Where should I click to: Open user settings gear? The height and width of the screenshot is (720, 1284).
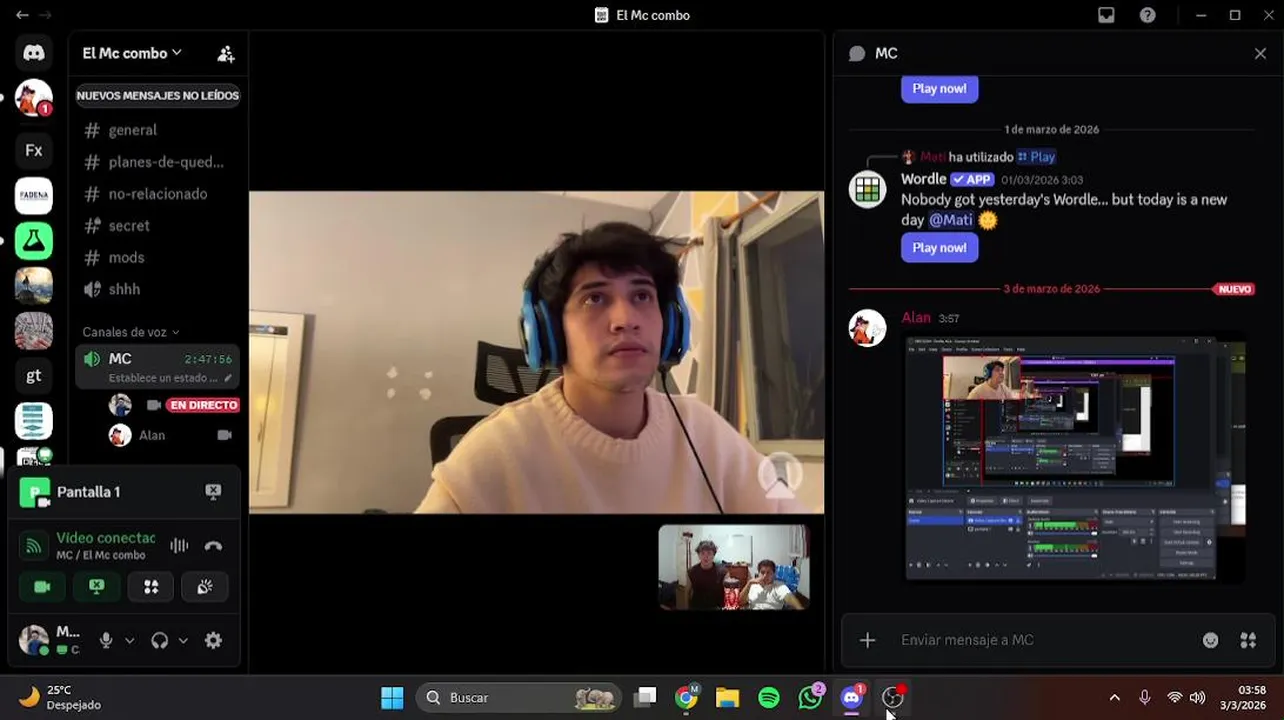[x=213, y=641]
